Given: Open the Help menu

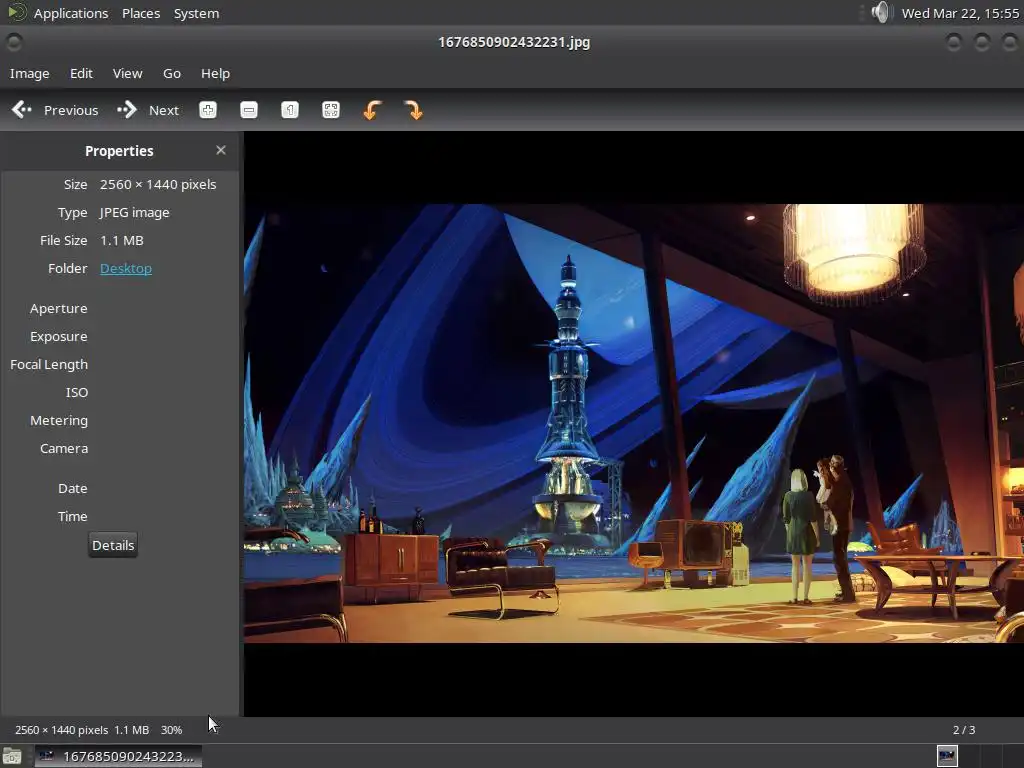Looking at the screenshot, I should 216,74.
